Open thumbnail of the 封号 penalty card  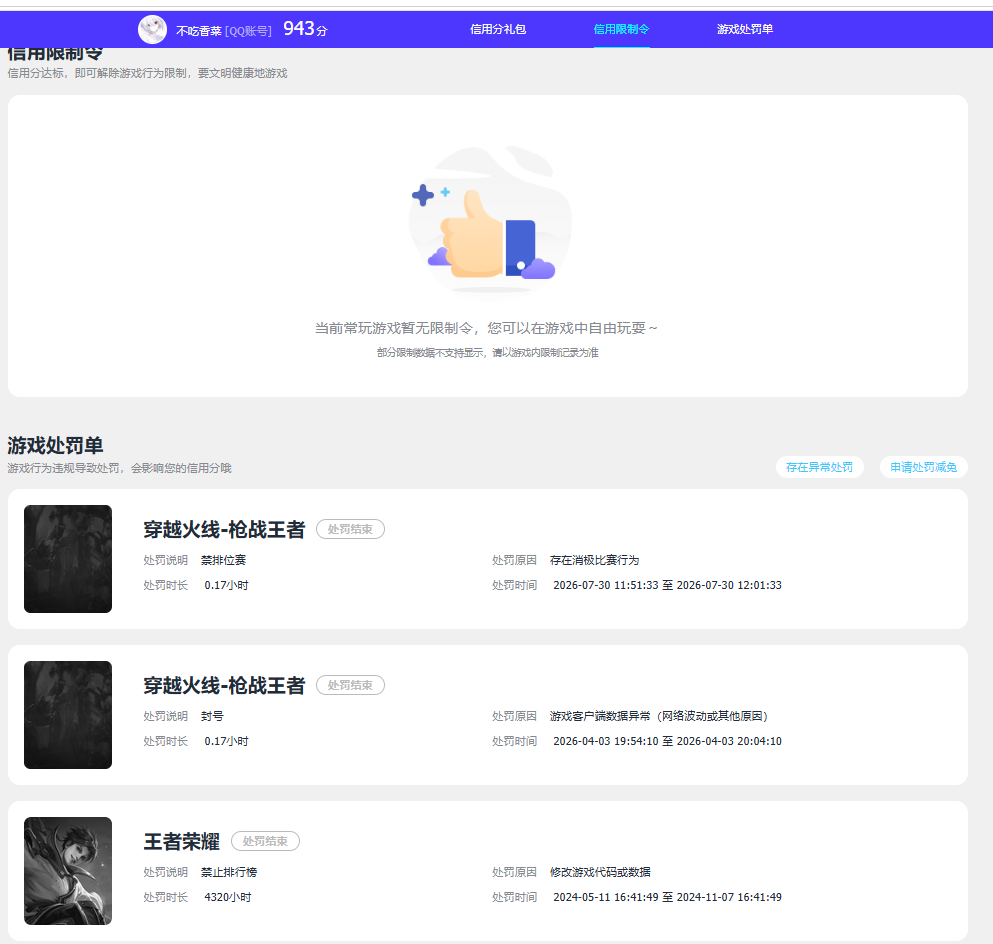click(x=68, y=715)
